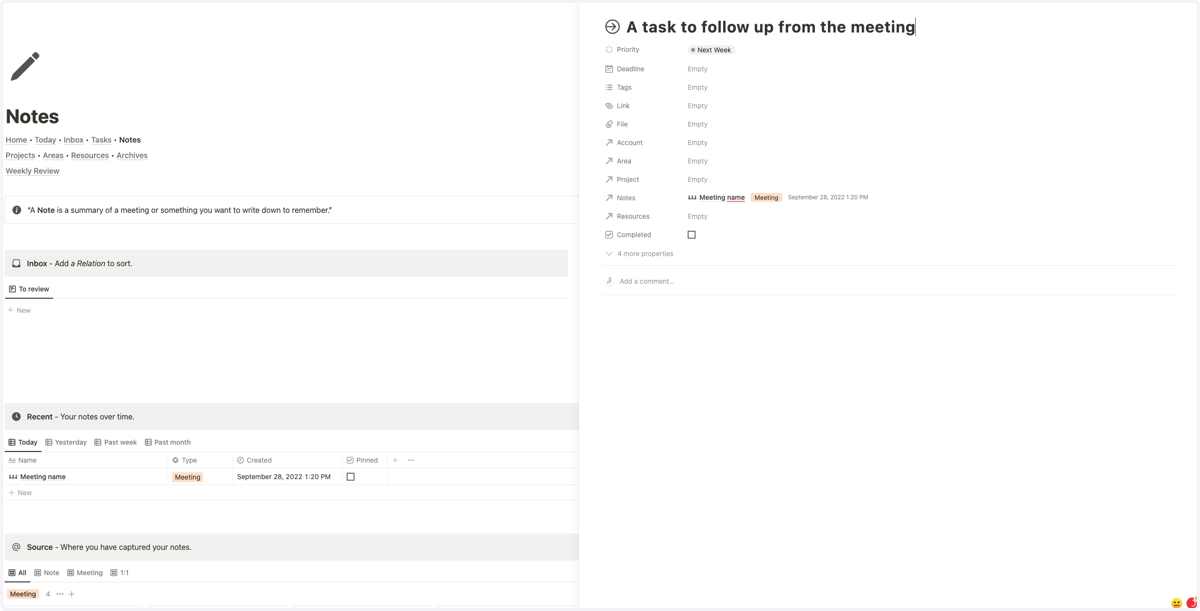
Task: Go to the Archives link
Action: [x=132, y=155]
